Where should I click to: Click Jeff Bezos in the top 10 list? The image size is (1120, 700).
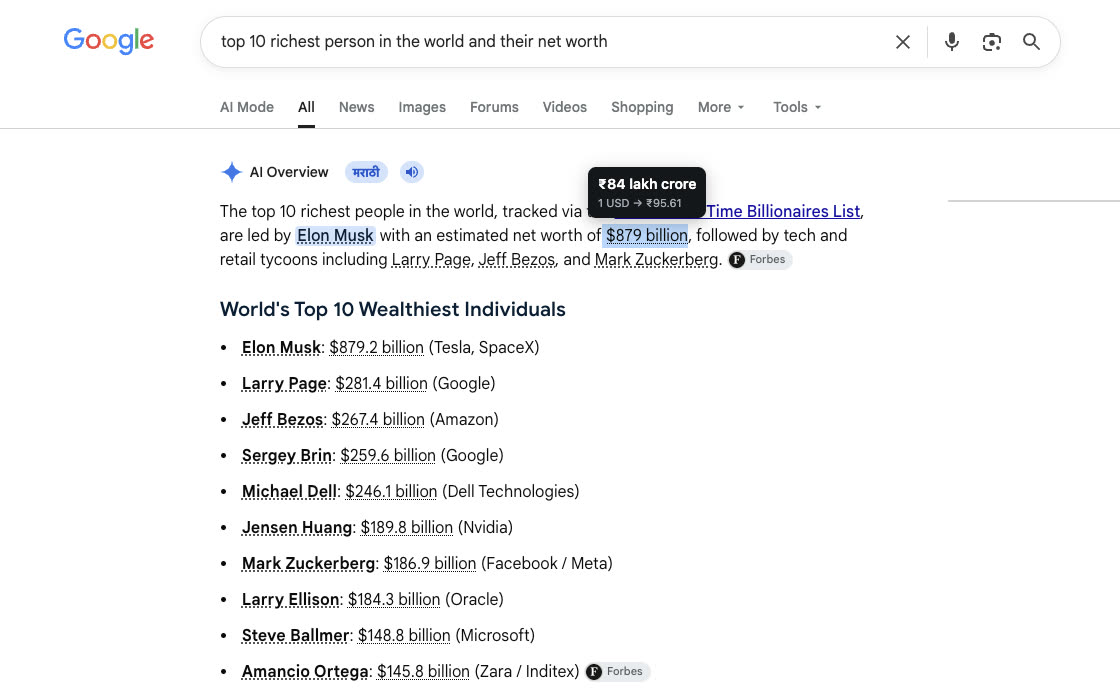pos(282,419)
